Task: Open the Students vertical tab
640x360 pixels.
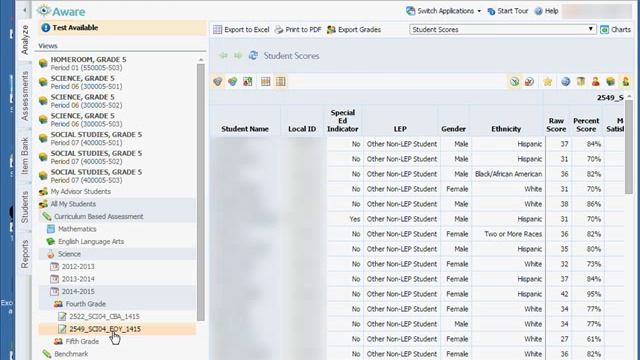Action: point(25,207)
